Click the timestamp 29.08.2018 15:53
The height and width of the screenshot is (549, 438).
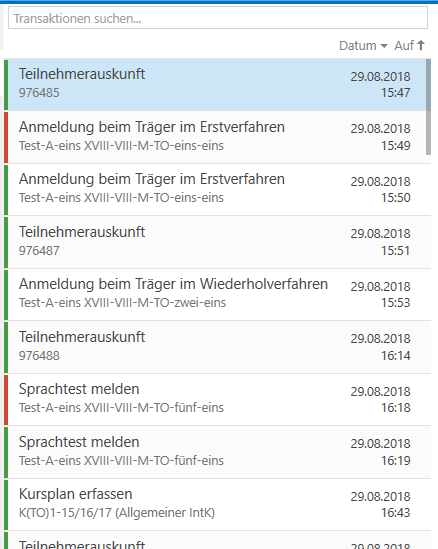pos(381,294)
